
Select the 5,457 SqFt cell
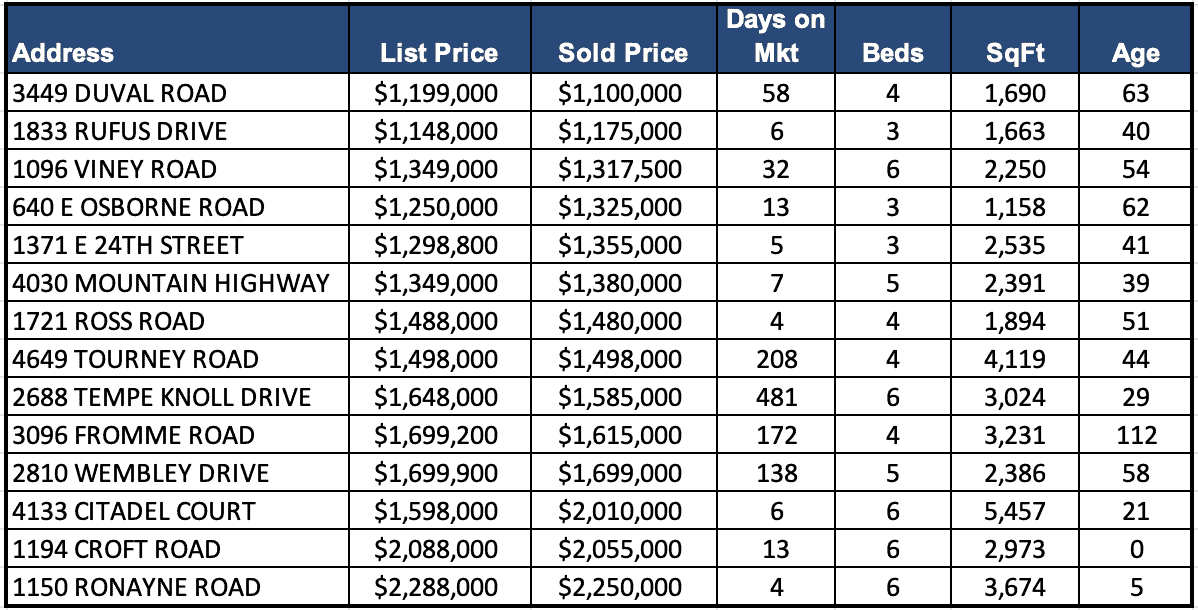pyautogui.click(x=1016, y=512)
